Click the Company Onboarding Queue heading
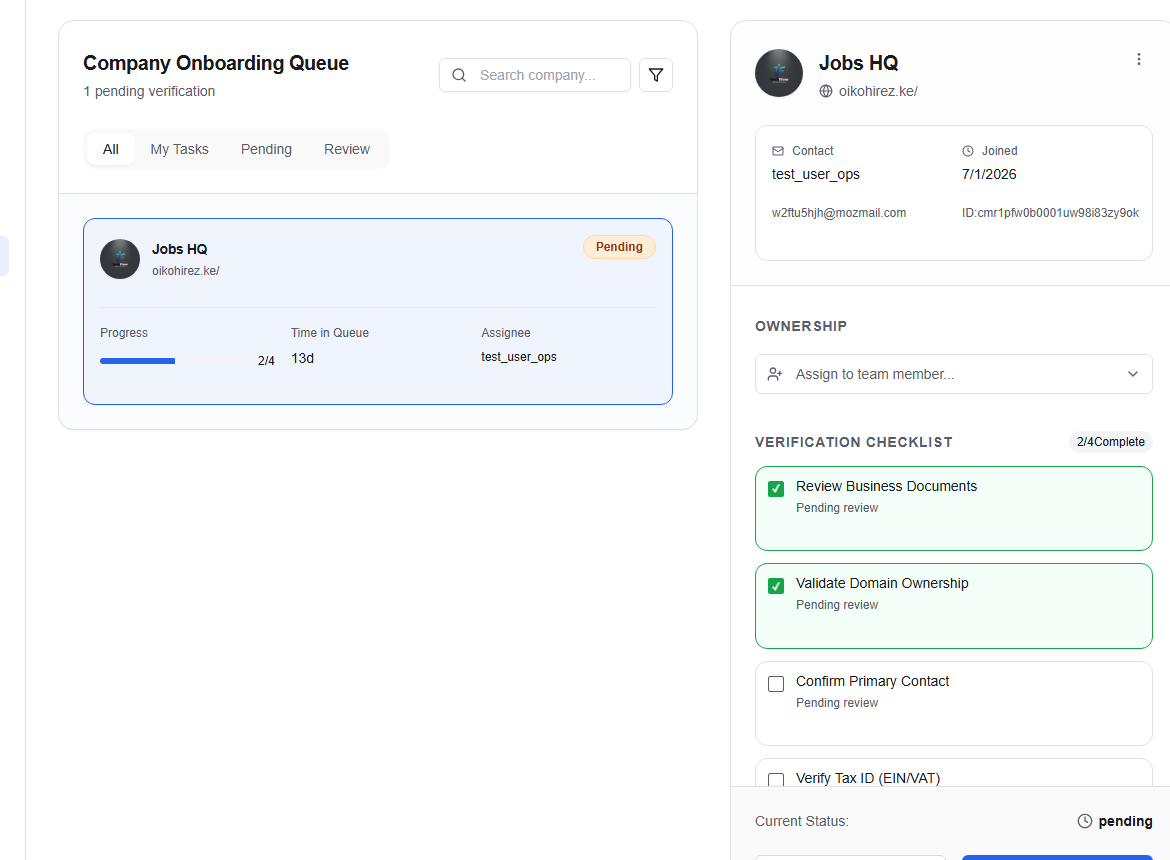 click(216, 63)
